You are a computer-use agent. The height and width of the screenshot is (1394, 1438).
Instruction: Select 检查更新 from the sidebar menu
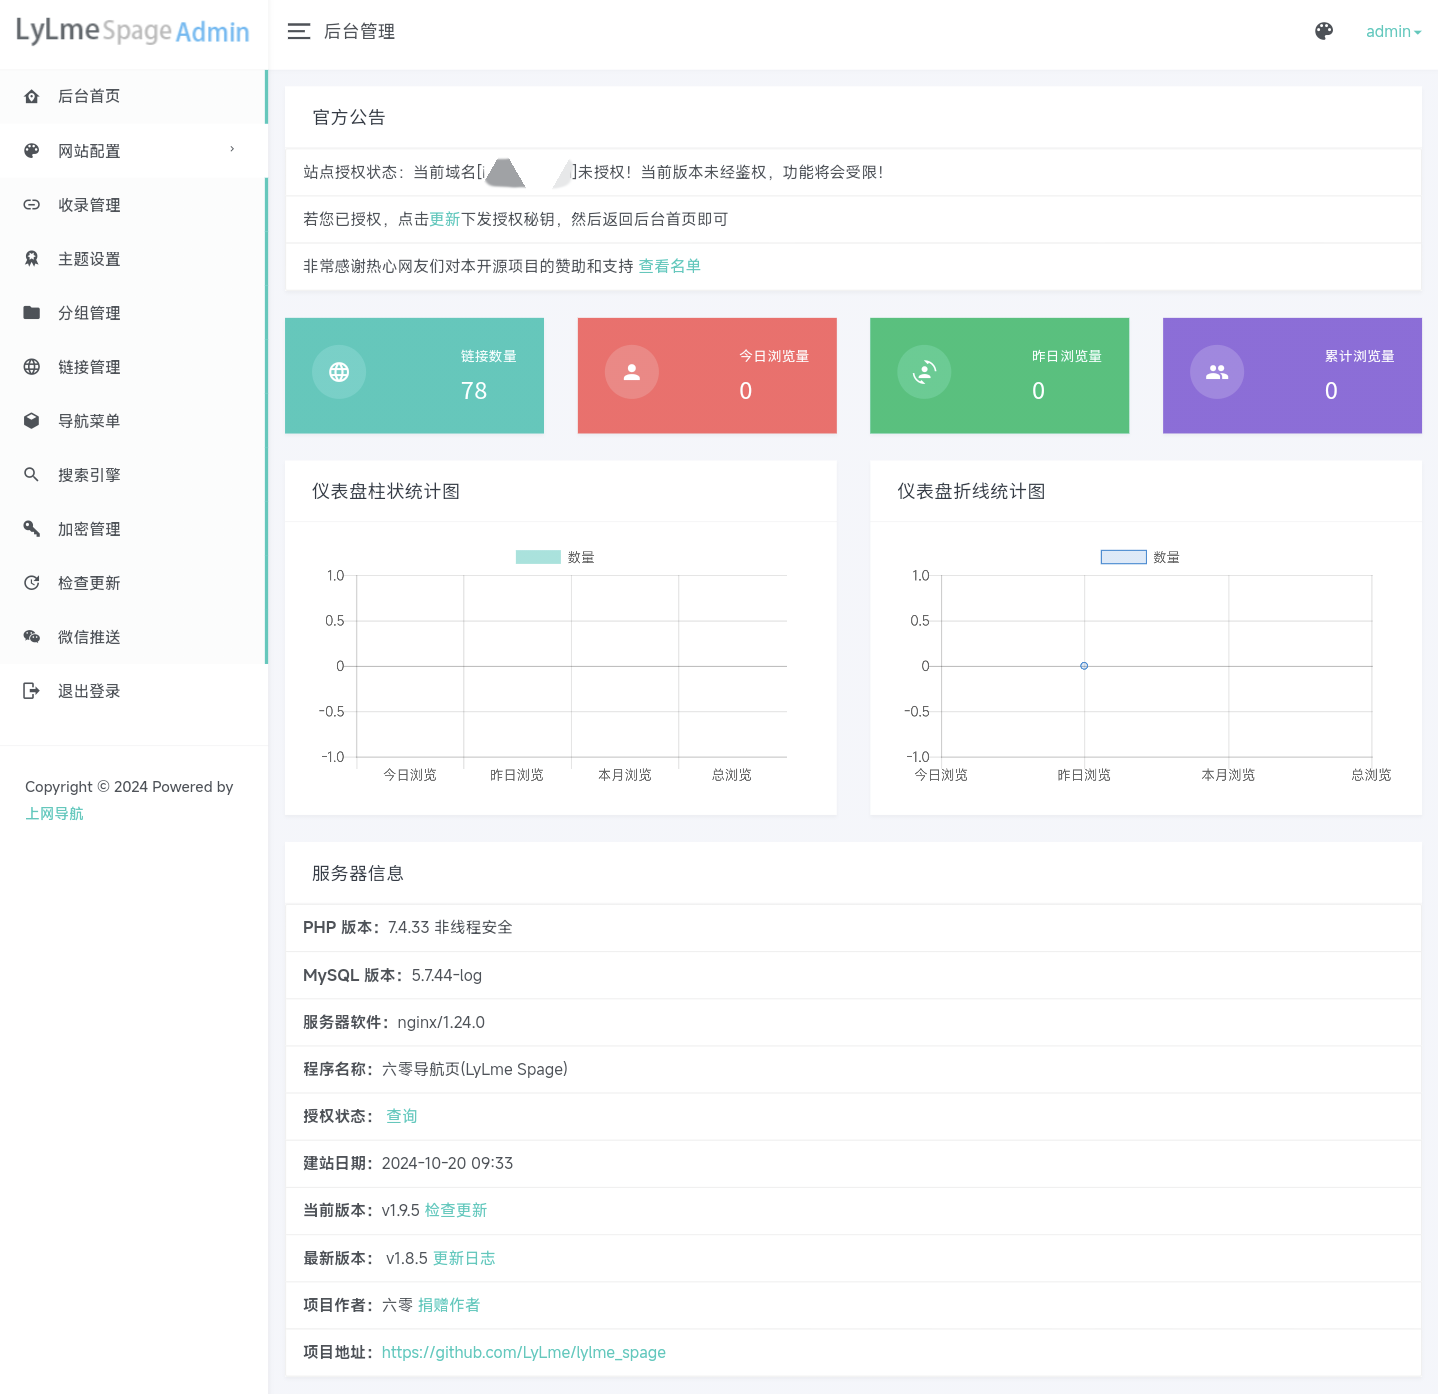(89, 582)
